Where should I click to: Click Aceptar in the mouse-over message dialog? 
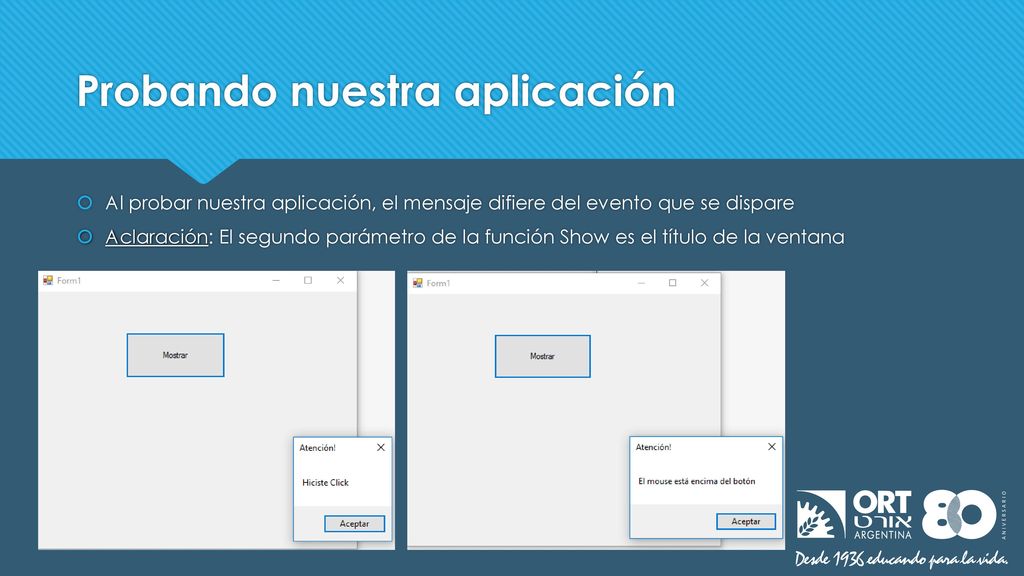click(746, 521)
